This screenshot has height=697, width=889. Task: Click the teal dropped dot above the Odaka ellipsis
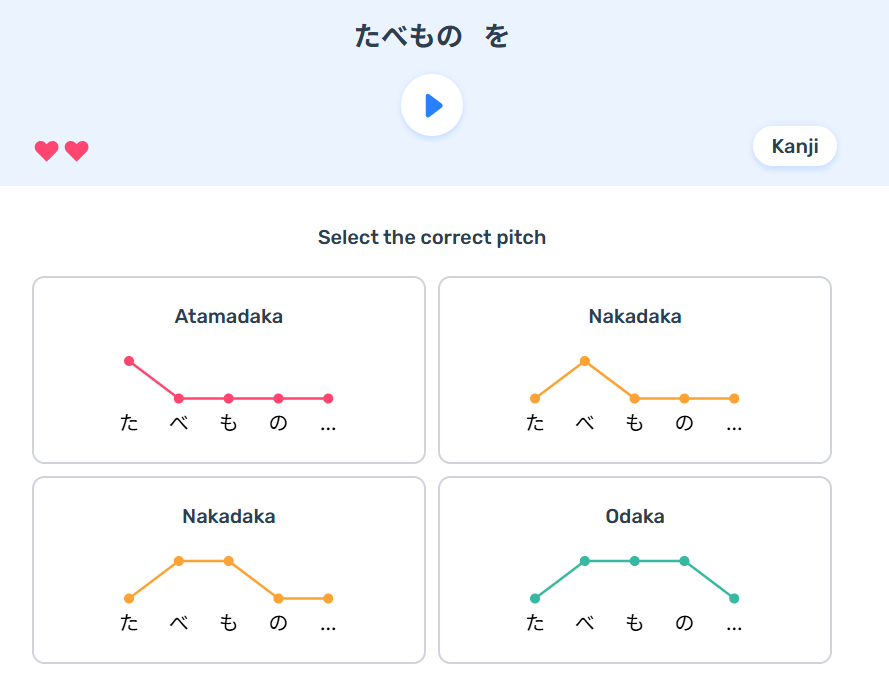click(x=734, y=599)
